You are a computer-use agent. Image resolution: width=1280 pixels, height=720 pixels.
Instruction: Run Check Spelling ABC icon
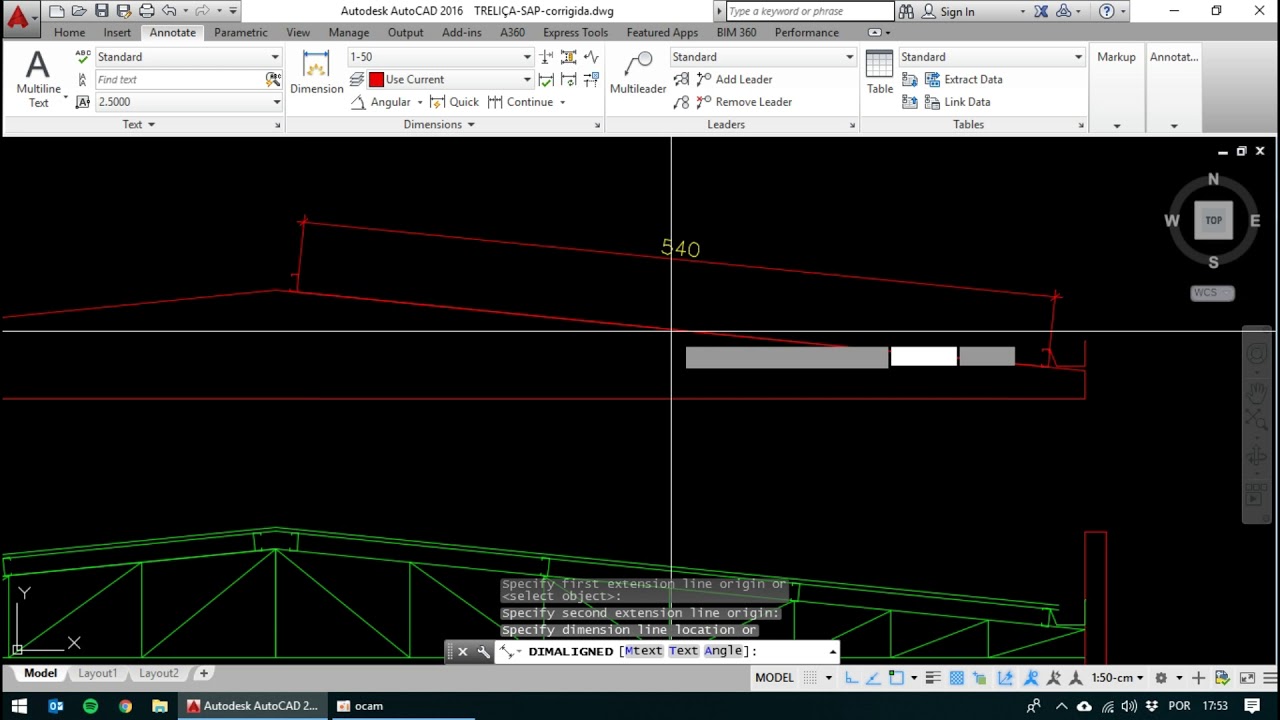point(83,57)
